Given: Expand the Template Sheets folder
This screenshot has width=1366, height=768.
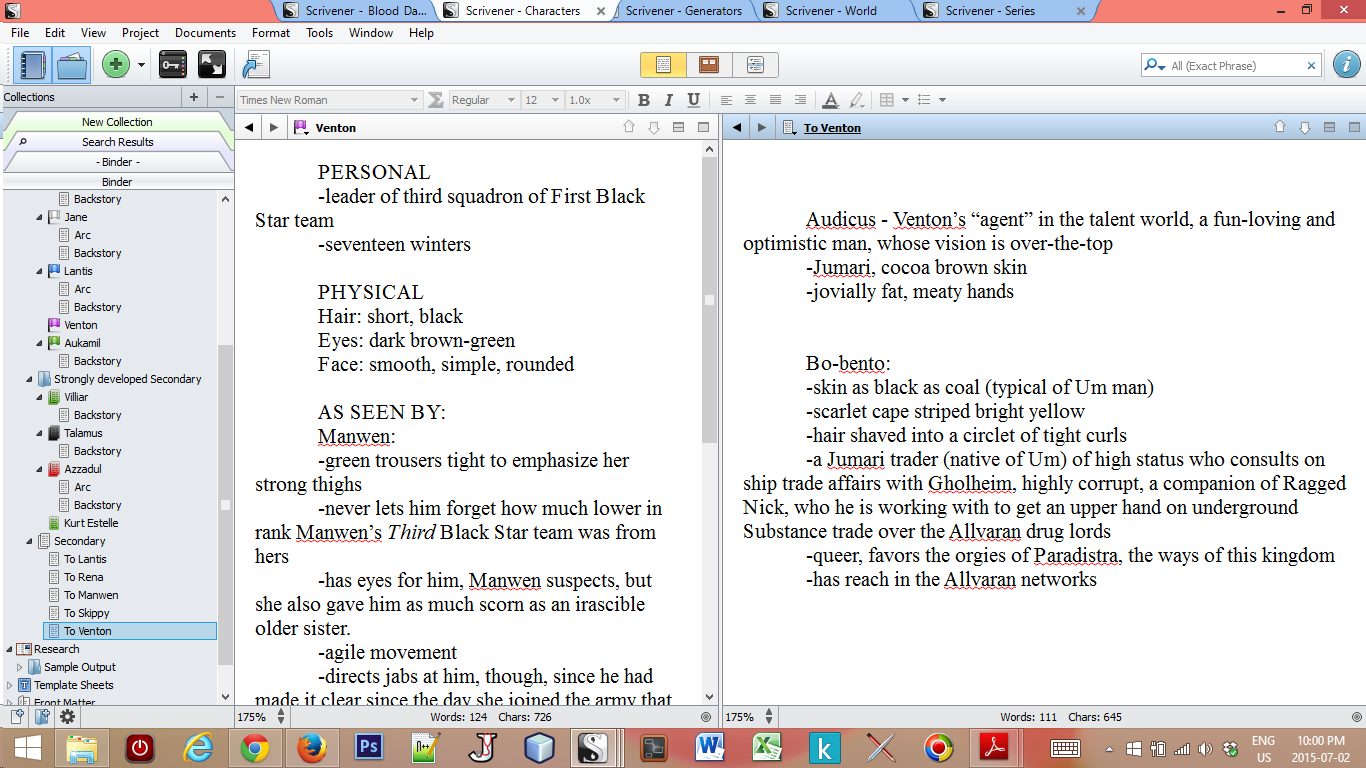Looking at the screenshot, I should tap(9, 685).
